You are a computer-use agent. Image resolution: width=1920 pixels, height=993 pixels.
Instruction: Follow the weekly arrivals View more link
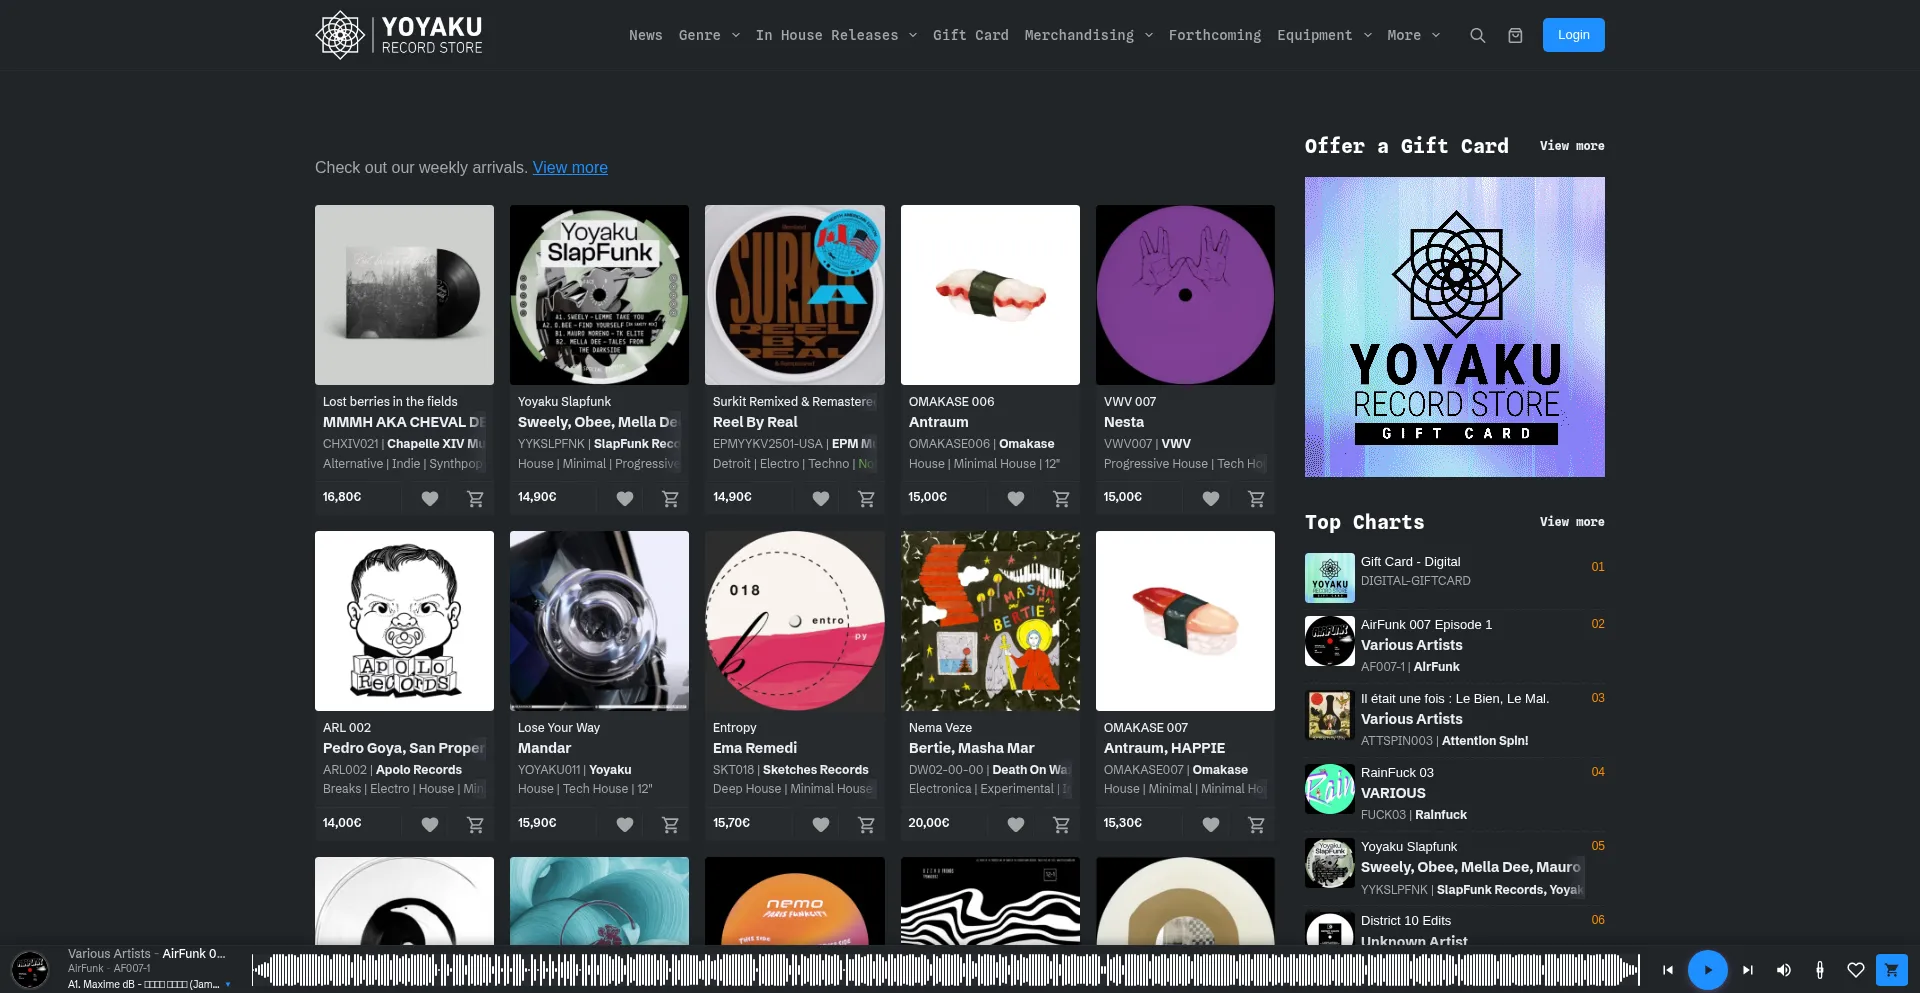(x=570, y=167)
